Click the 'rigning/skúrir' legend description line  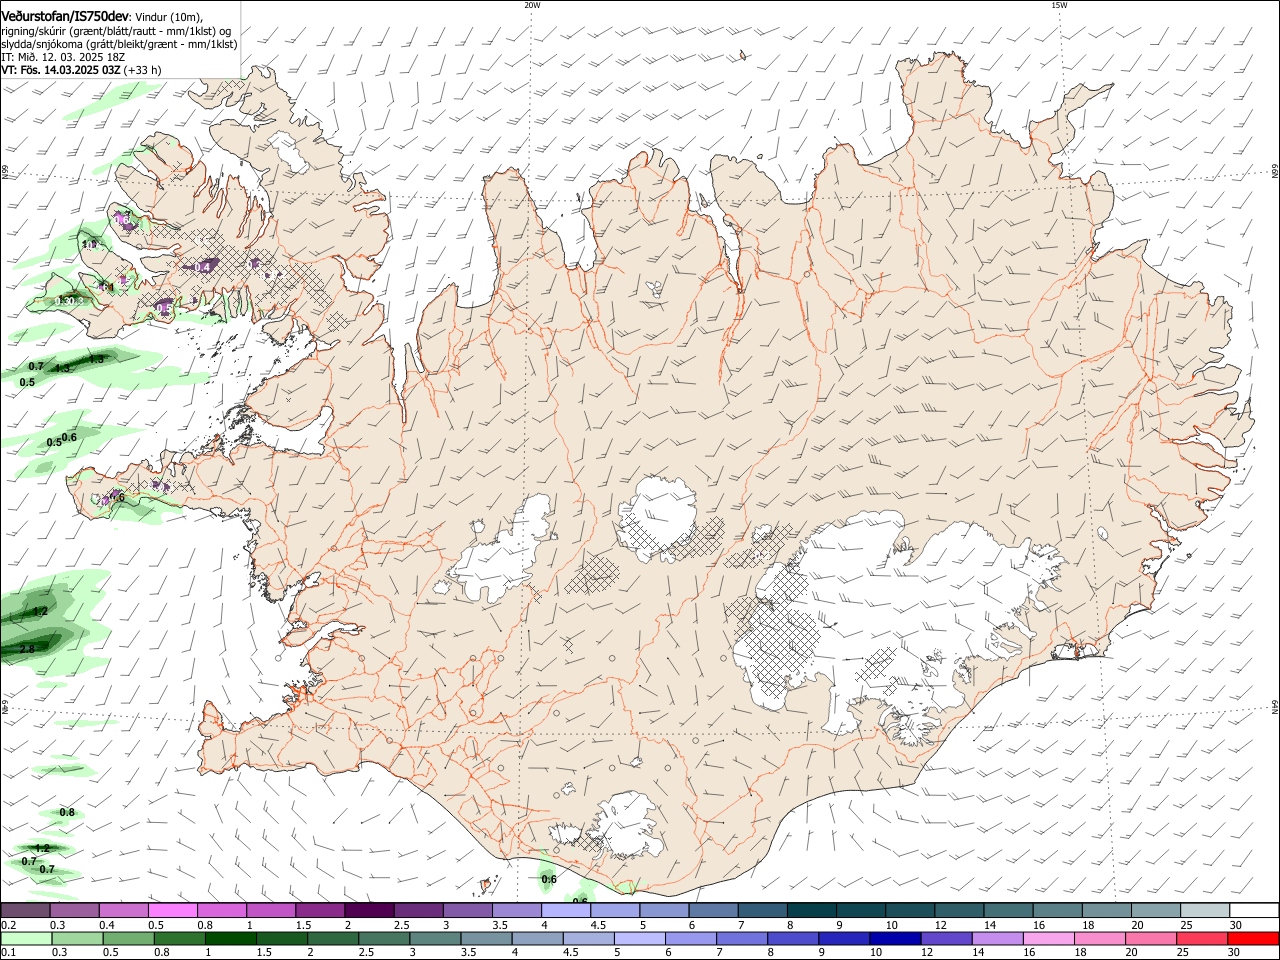(116, 31)
